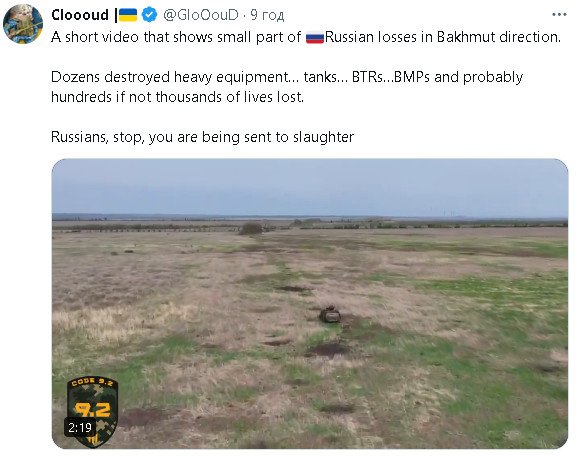The image size is (576, 457).
Task: Open the @GloOouD handle link
Action: [200, 15]
